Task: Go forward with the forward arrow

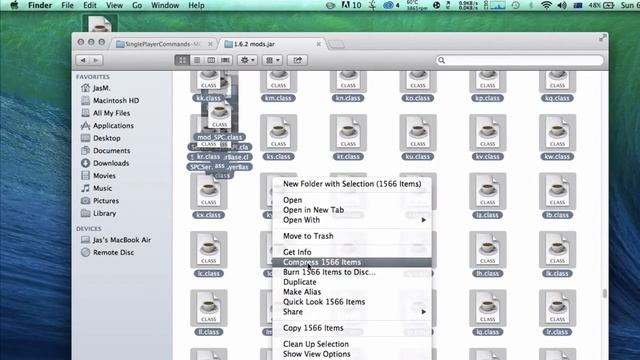Action: pos(96,60)
